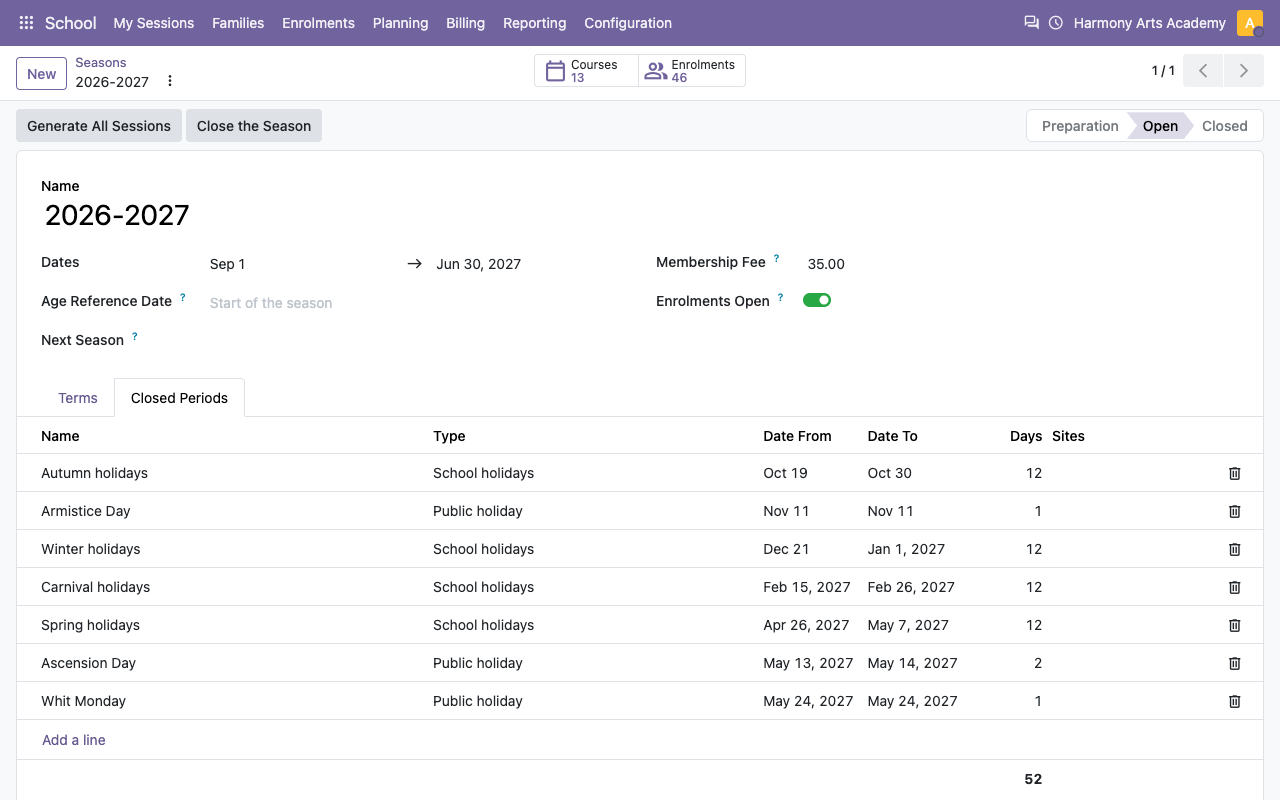Open the Reporting menu
The image size is (1280, 800).
tap(535, 23)
